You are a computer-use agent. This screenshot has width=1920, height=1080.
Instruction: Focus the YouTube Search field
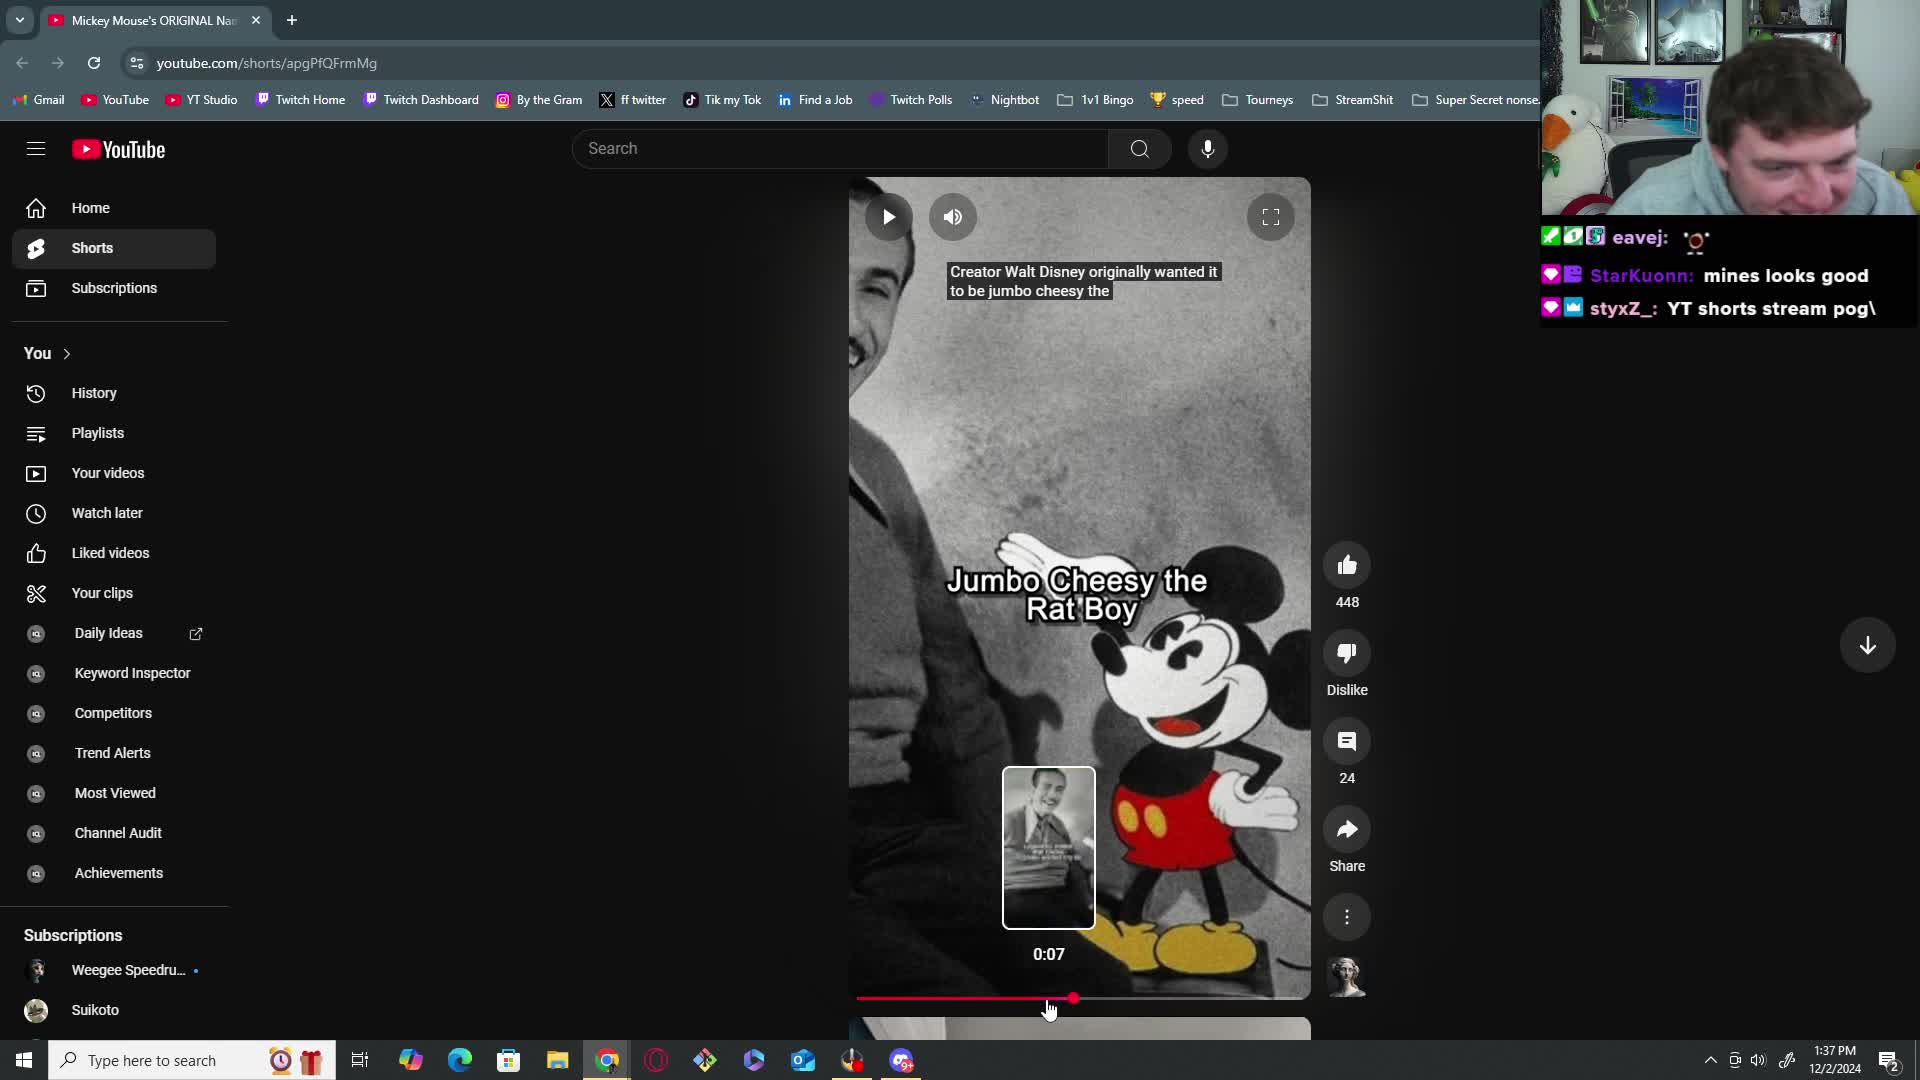click(x=840, y=149)
